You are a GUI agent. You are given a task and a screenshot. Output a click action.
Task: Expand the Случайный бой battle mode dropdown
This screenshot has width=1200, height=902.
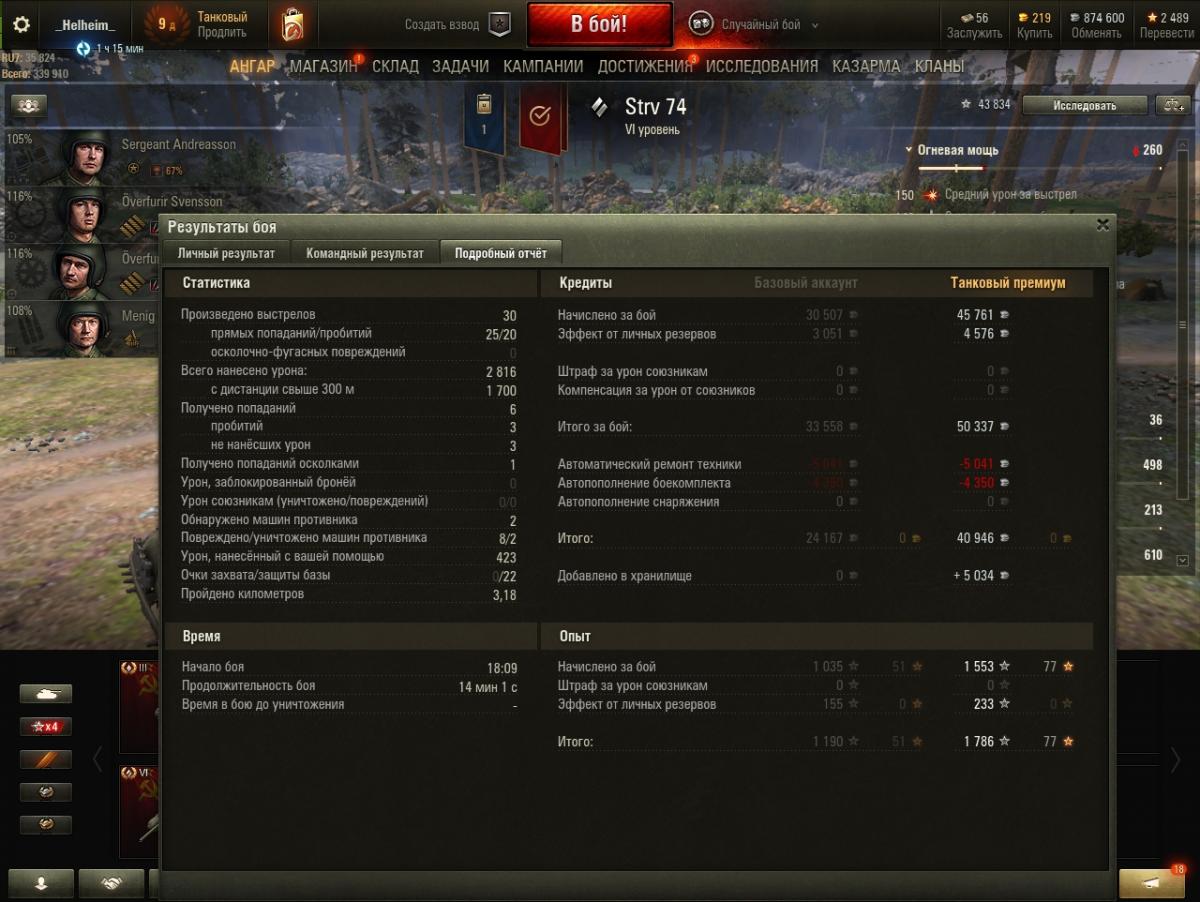(756, 25)
